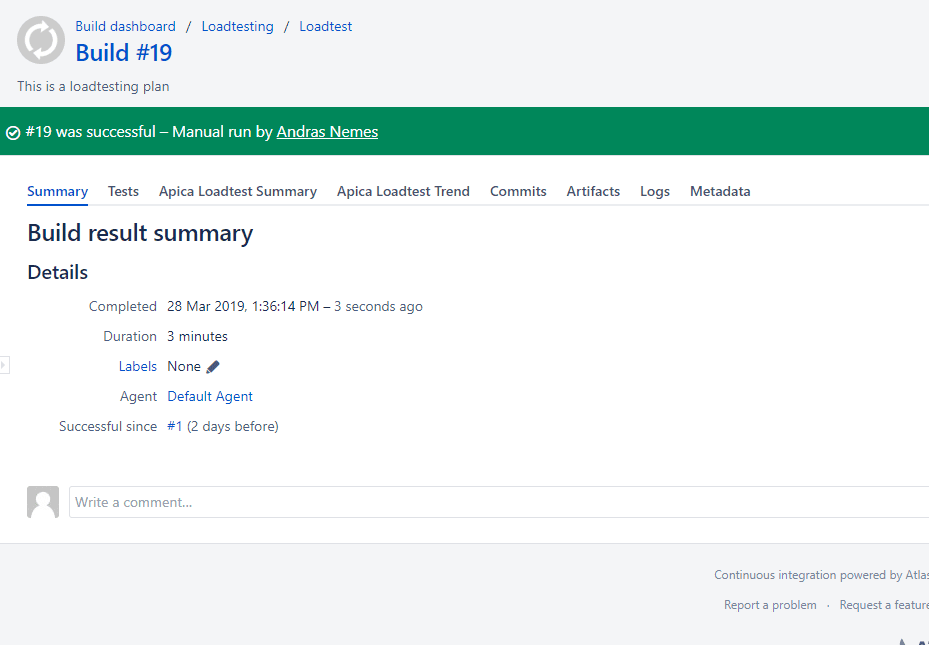Open the Apica Loadtest Summary tab
Viewport: 929px width, 645px height.
238,191
